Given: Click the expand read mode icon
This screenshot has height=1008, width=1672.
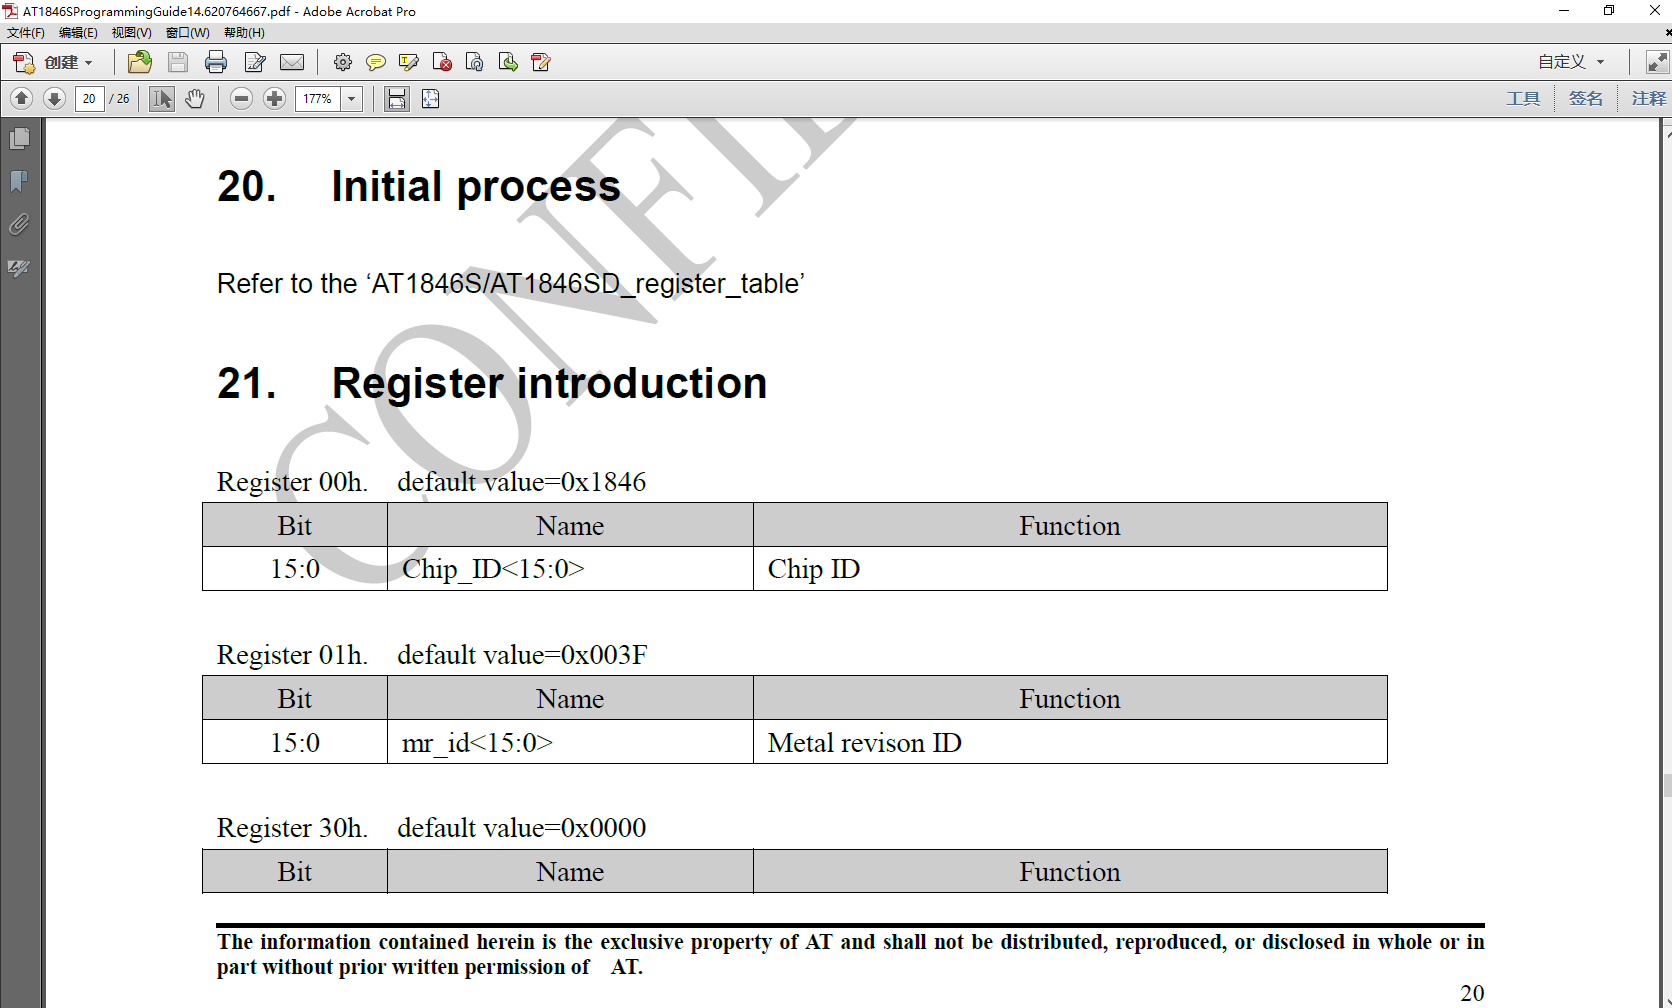Looking at the screenshot, I should coord(1657,62).
